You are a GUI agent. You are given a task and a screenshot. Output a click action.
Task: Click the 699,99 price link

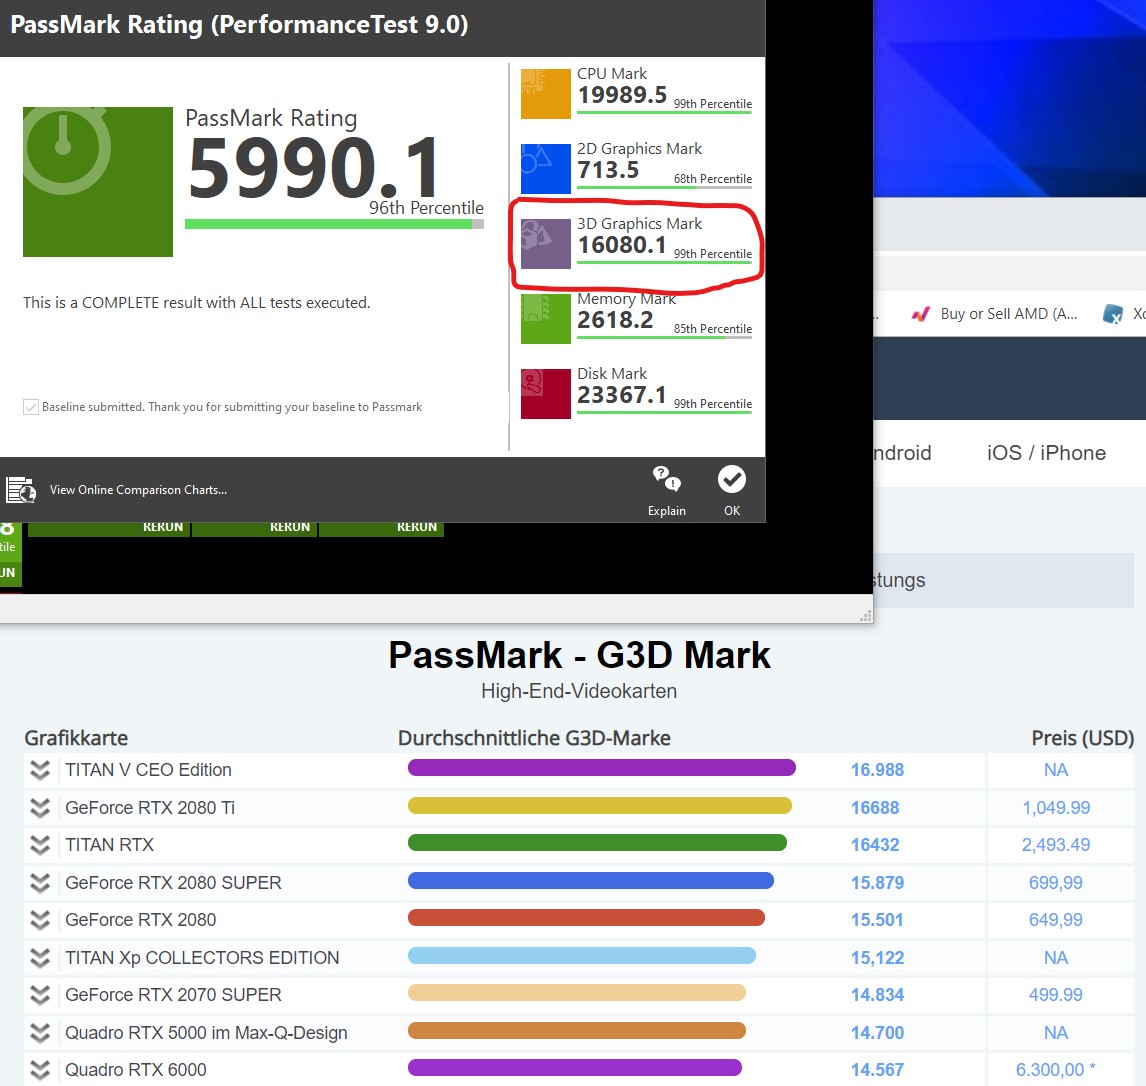1055,883
